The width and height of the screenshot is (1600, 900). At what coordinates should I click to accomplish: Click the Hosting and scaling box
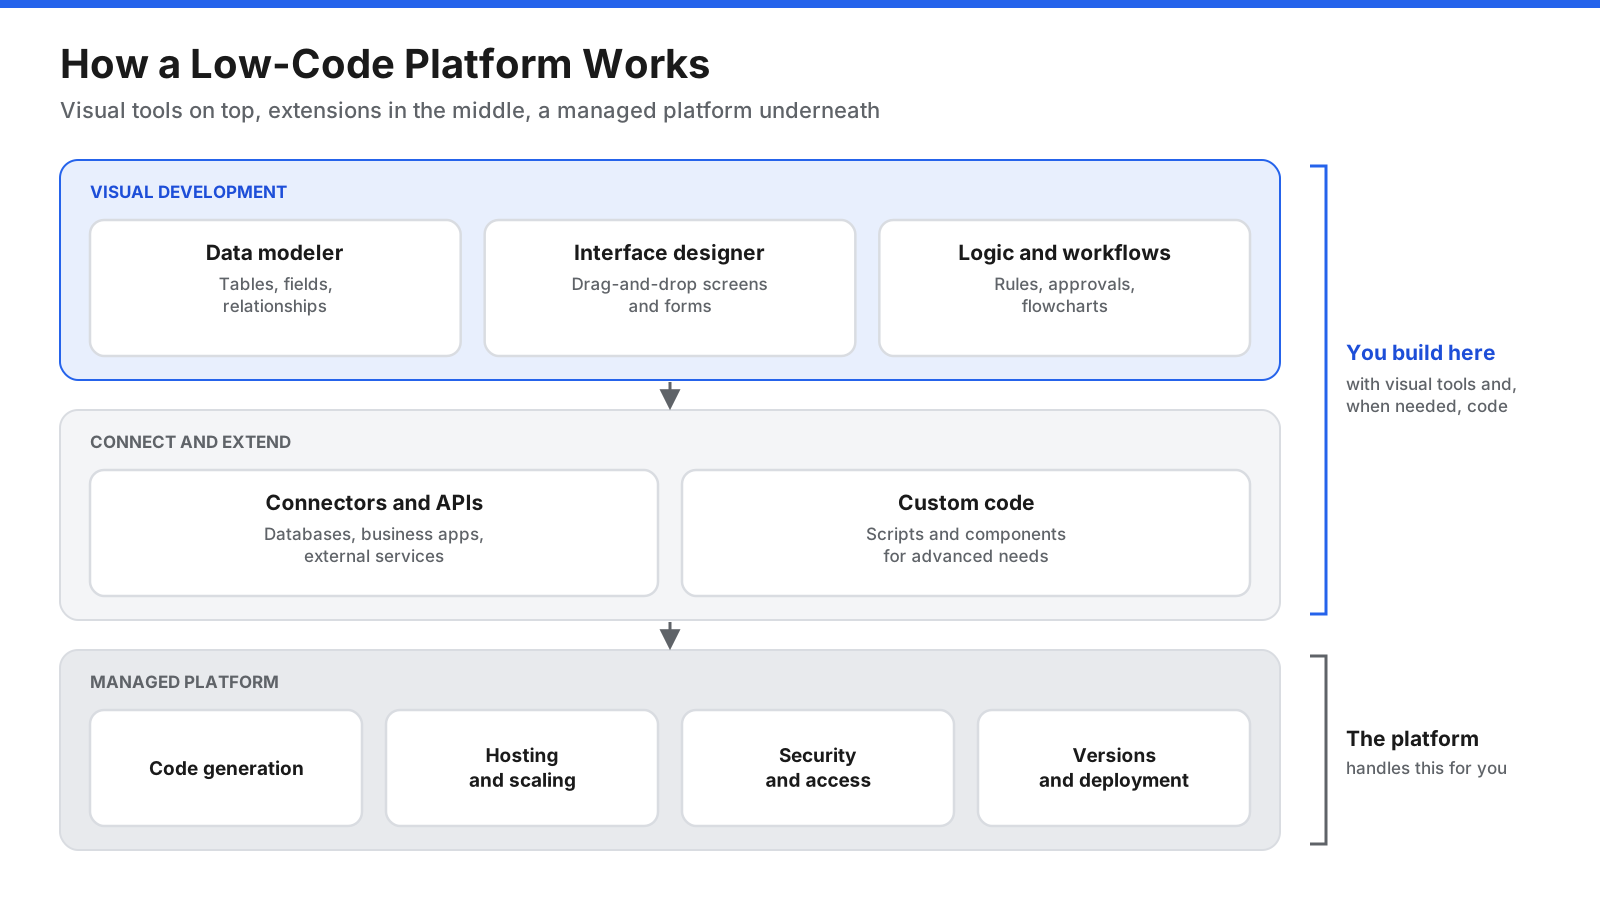pyautogui.click(x=522, y=768)
